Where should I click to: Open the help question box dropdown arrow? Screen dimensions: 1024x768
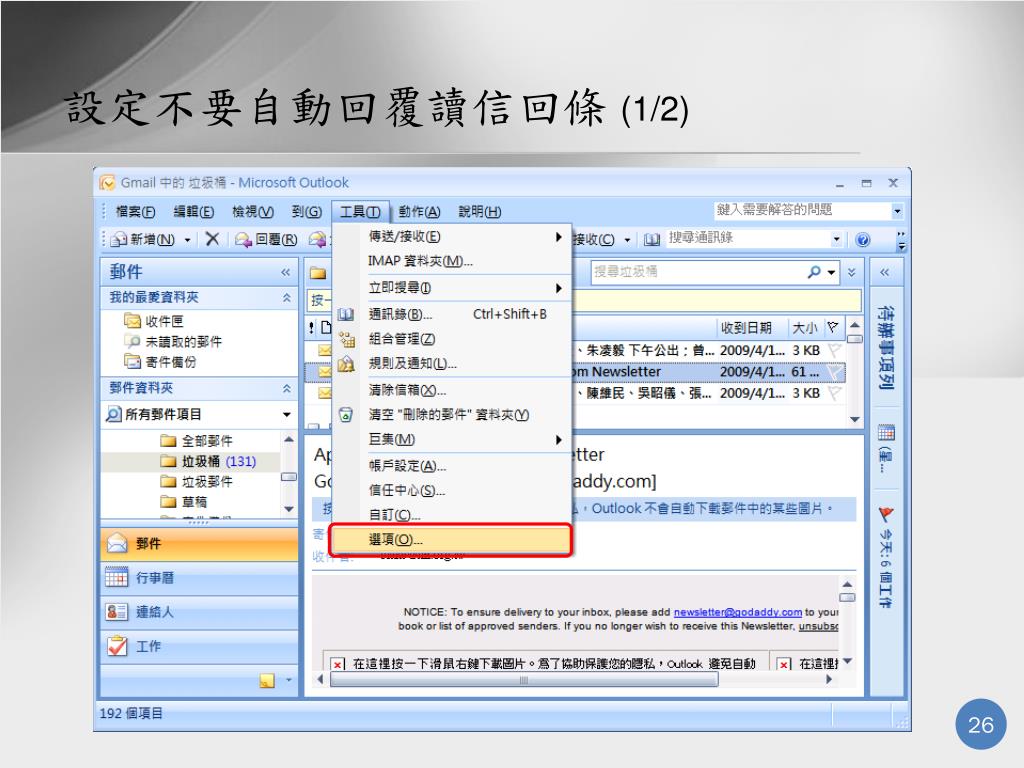pyautogui.click(x=897, y=211)
